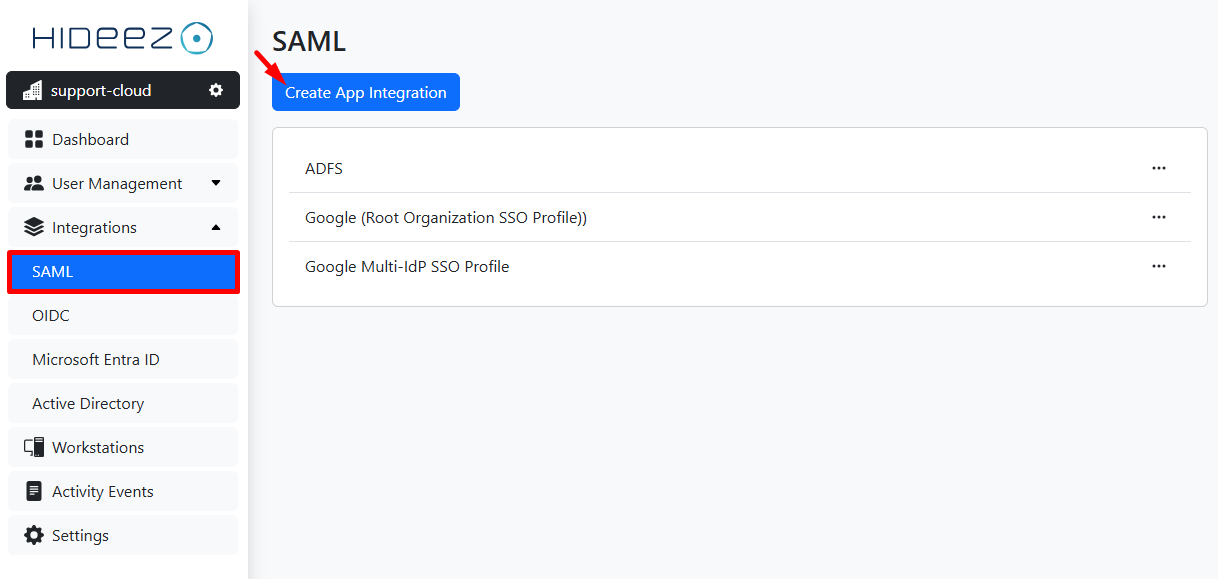This screenshot has width=1218, height=579.
Task: Open options for Google Multi-IdP SSO Profile
Action: point(1158,266)
